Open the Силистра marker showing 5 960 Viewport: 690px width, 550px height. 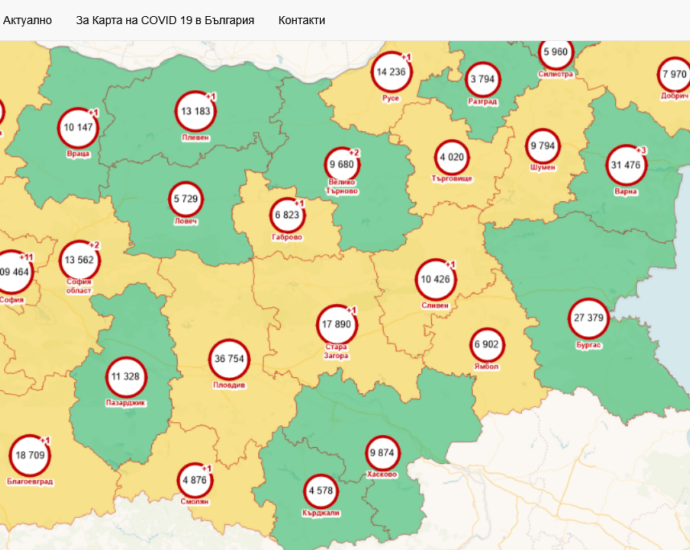pyautogui.click(x=555, y=52)
